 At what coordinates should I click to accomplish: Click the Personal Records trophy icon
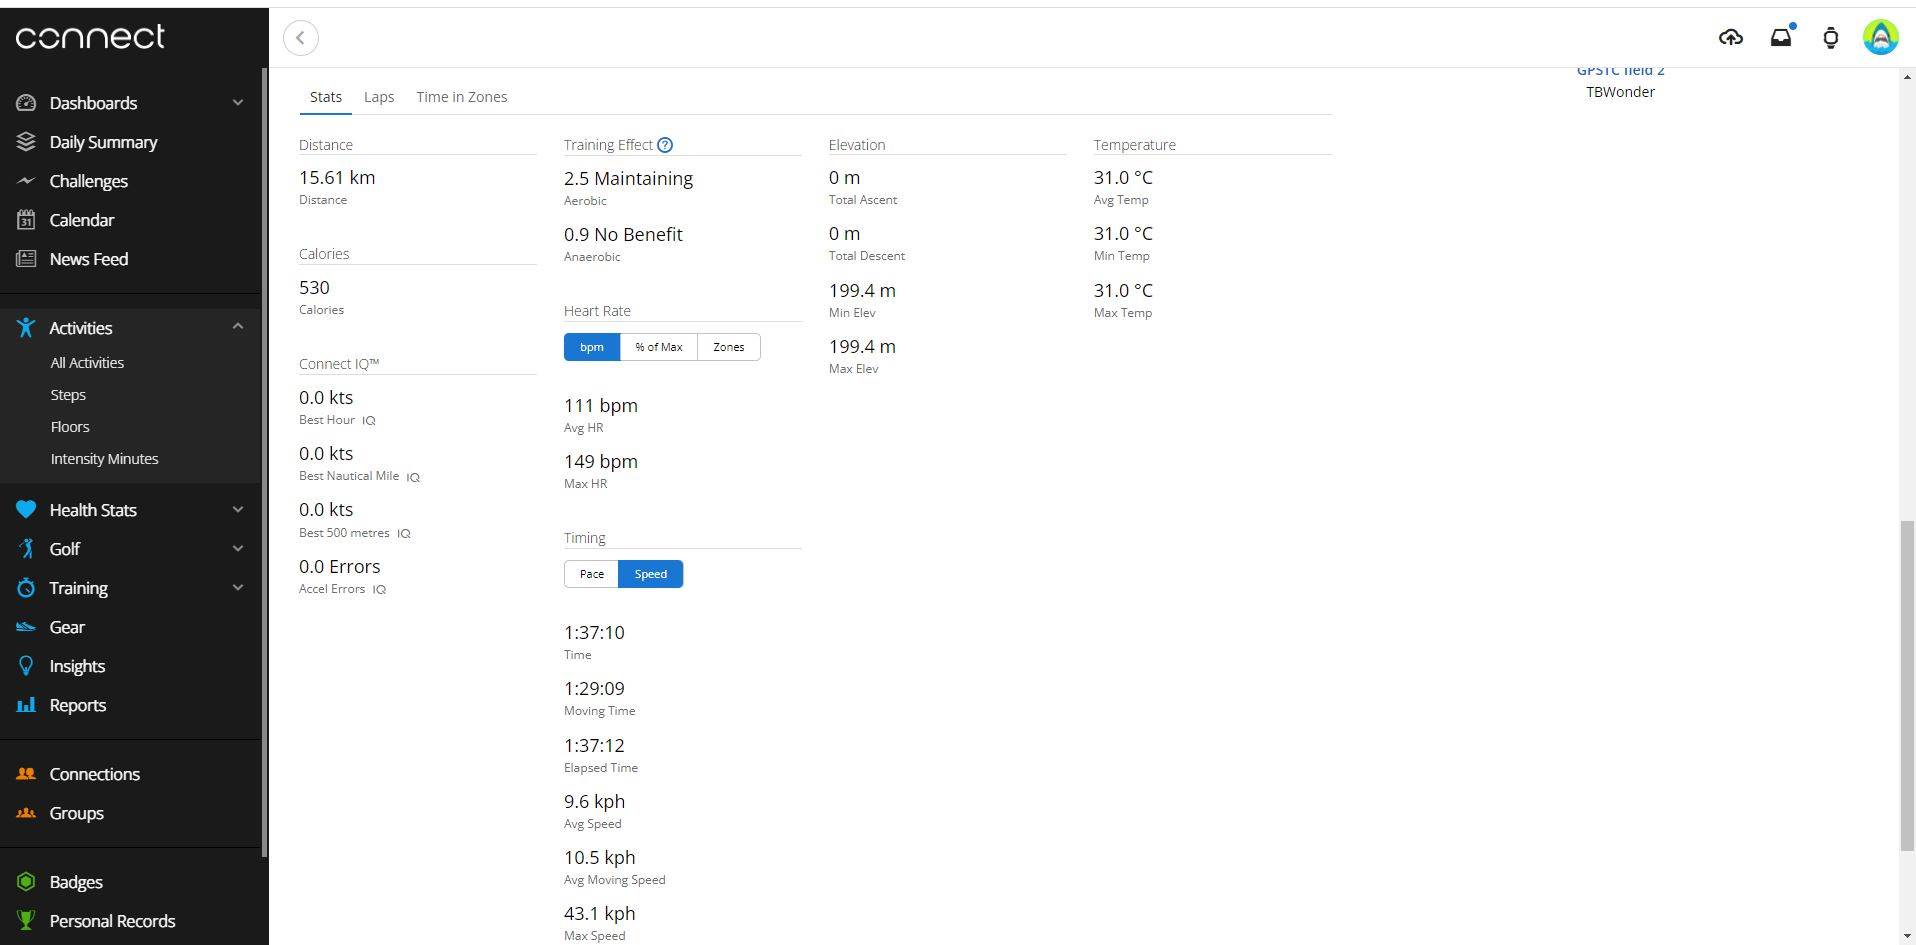(26, 921)
